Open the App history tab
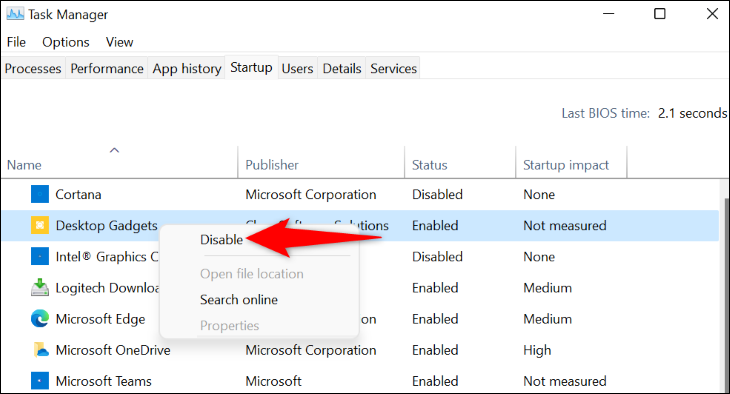The height and width of the screenshot is (394, 730). click(187, 68)
